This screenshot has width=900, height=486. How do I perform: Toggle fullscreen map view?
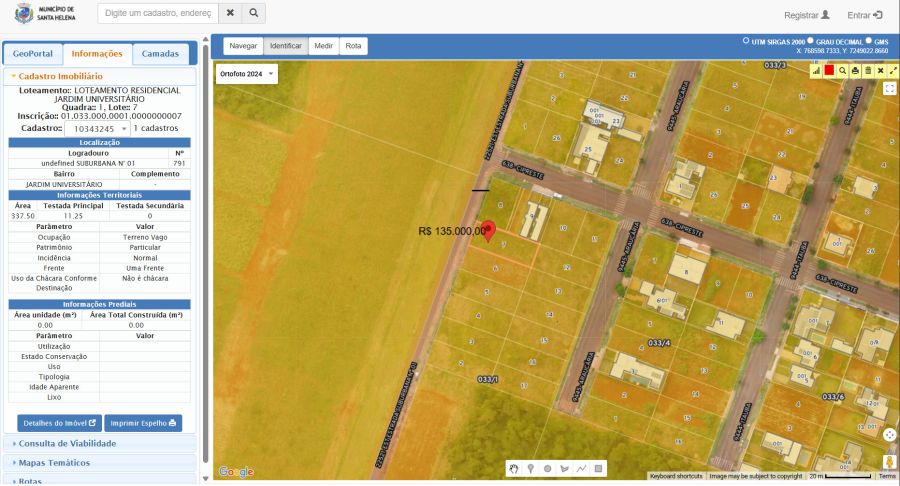(890, 89)
